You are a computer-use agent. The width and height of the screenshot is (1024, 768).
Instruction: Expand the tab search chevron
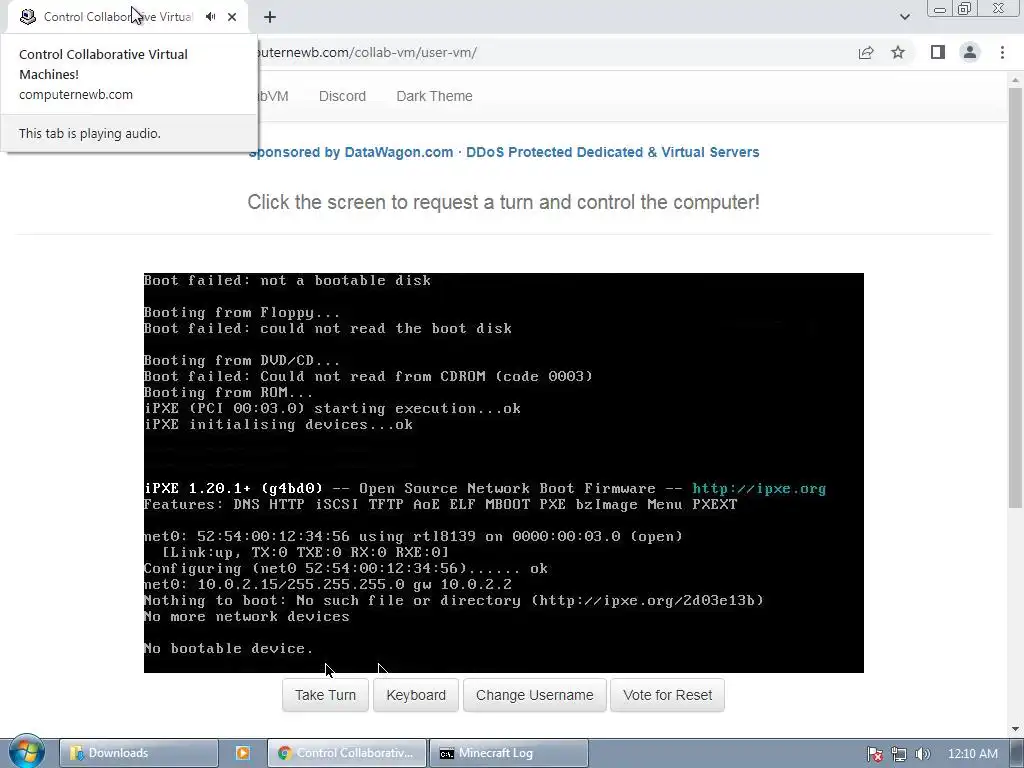pyautogui.click(x=904, y=17)
